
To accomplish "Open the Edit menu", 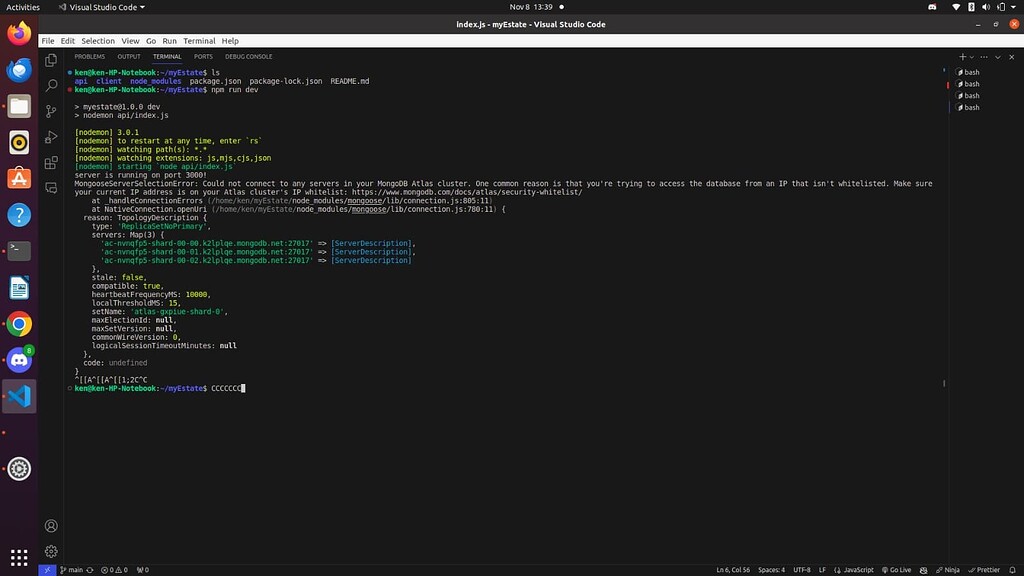I will [x=67, y=40].
